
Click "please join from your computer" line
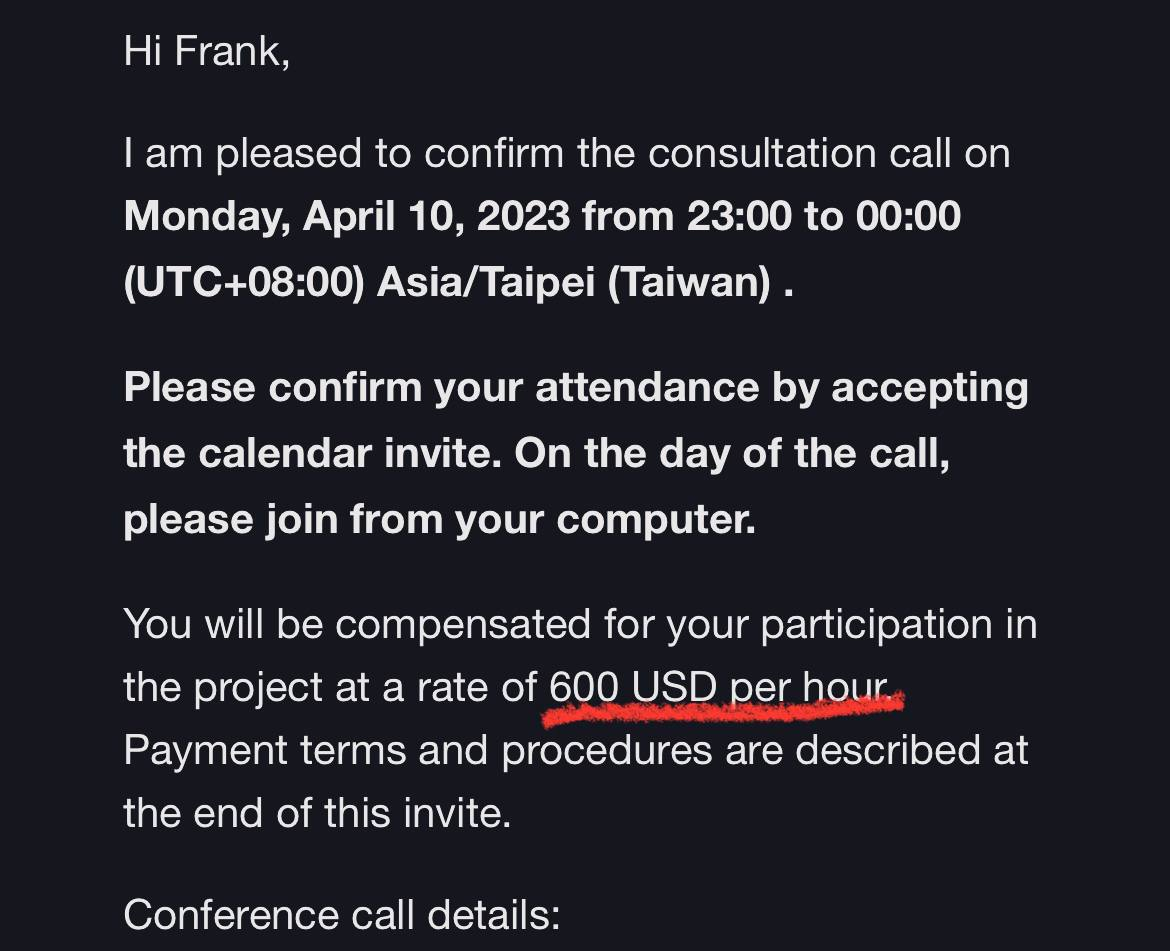[439, 520]
